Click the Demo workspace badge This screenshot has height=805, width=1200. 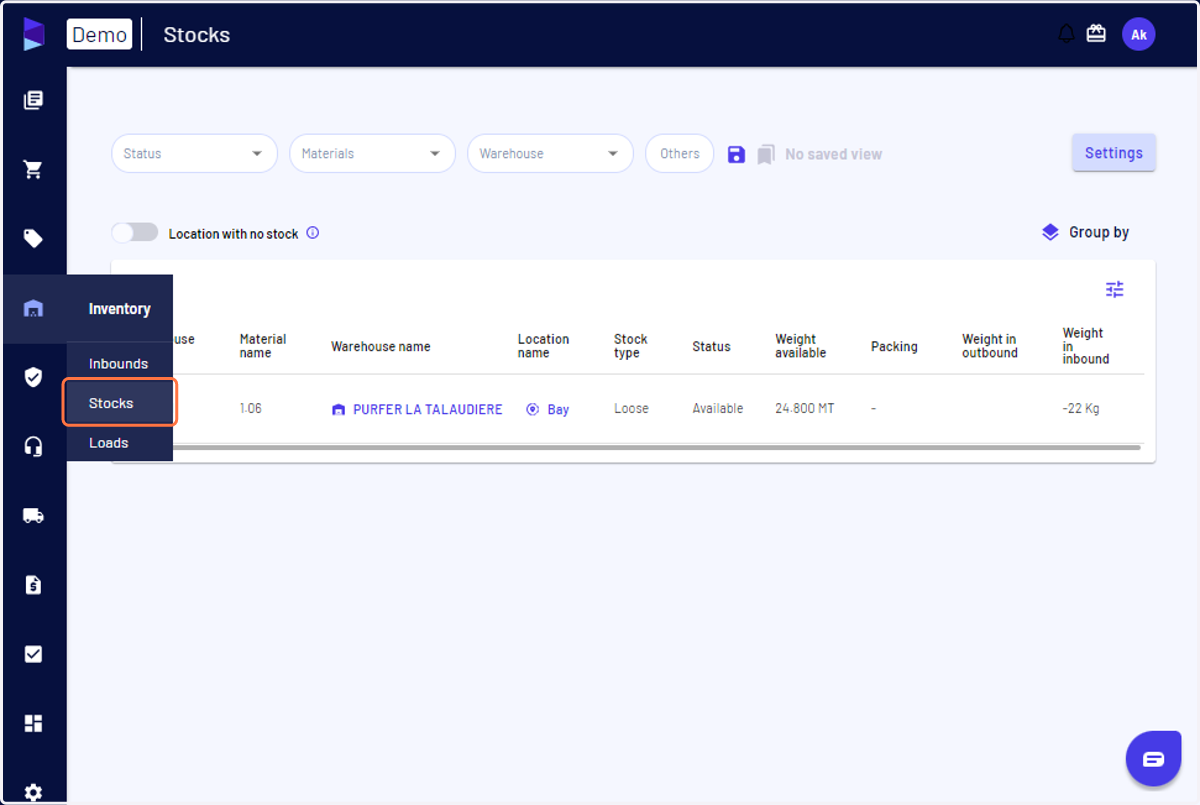[100, 34]
